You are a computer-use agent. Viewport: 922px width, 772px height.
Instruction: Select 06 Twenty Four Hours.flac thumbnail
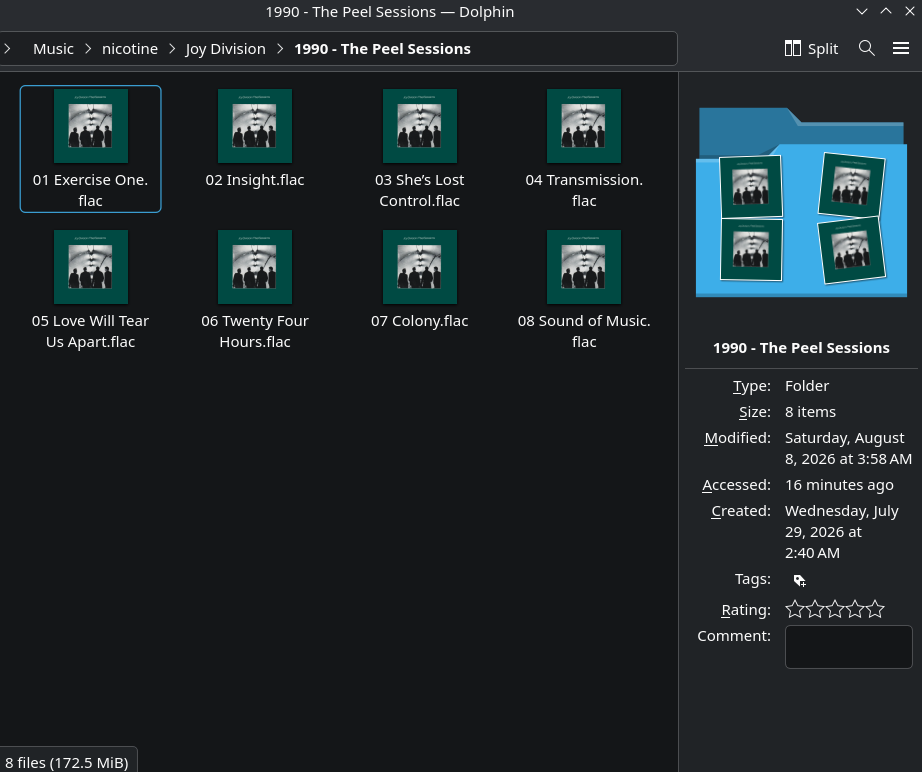pyautogui.click(x=255, y=267)
